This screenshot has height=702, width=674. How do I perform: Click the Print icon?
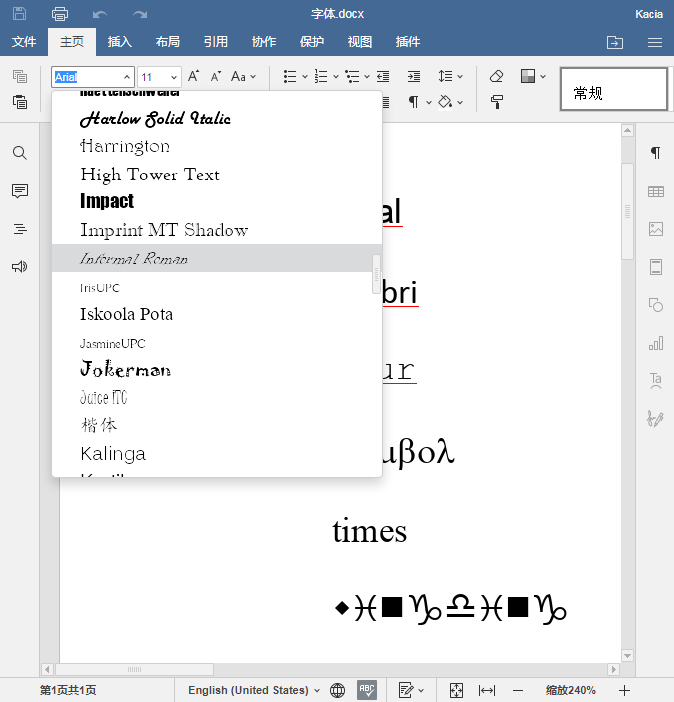tap(60, 14)
